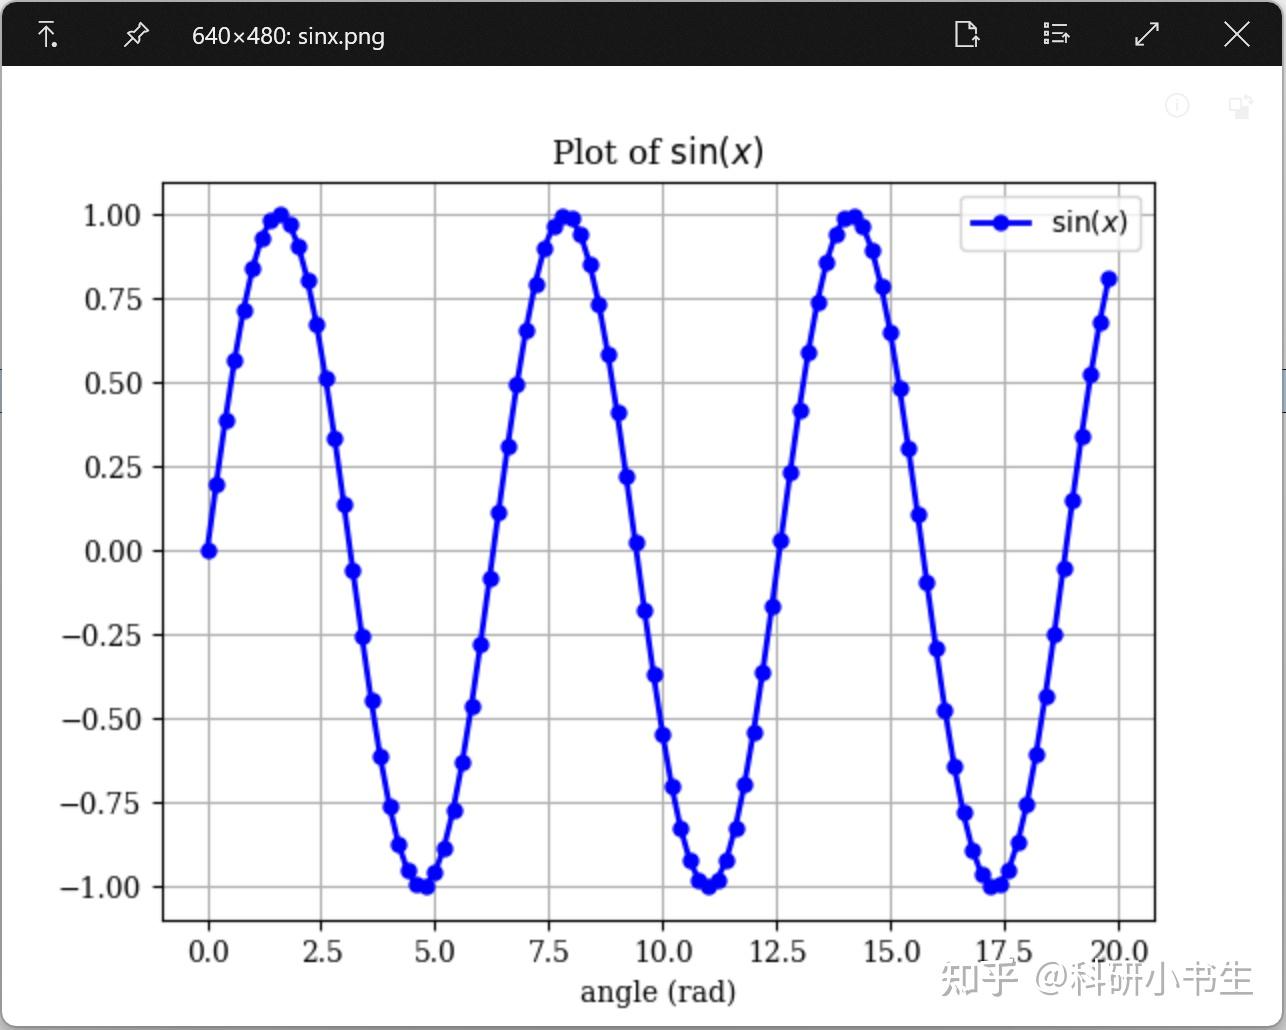Screen dimensions: 1286x1030
Task: Copy image via the overlay copy icon
Action: click(x=1241, y=106)
